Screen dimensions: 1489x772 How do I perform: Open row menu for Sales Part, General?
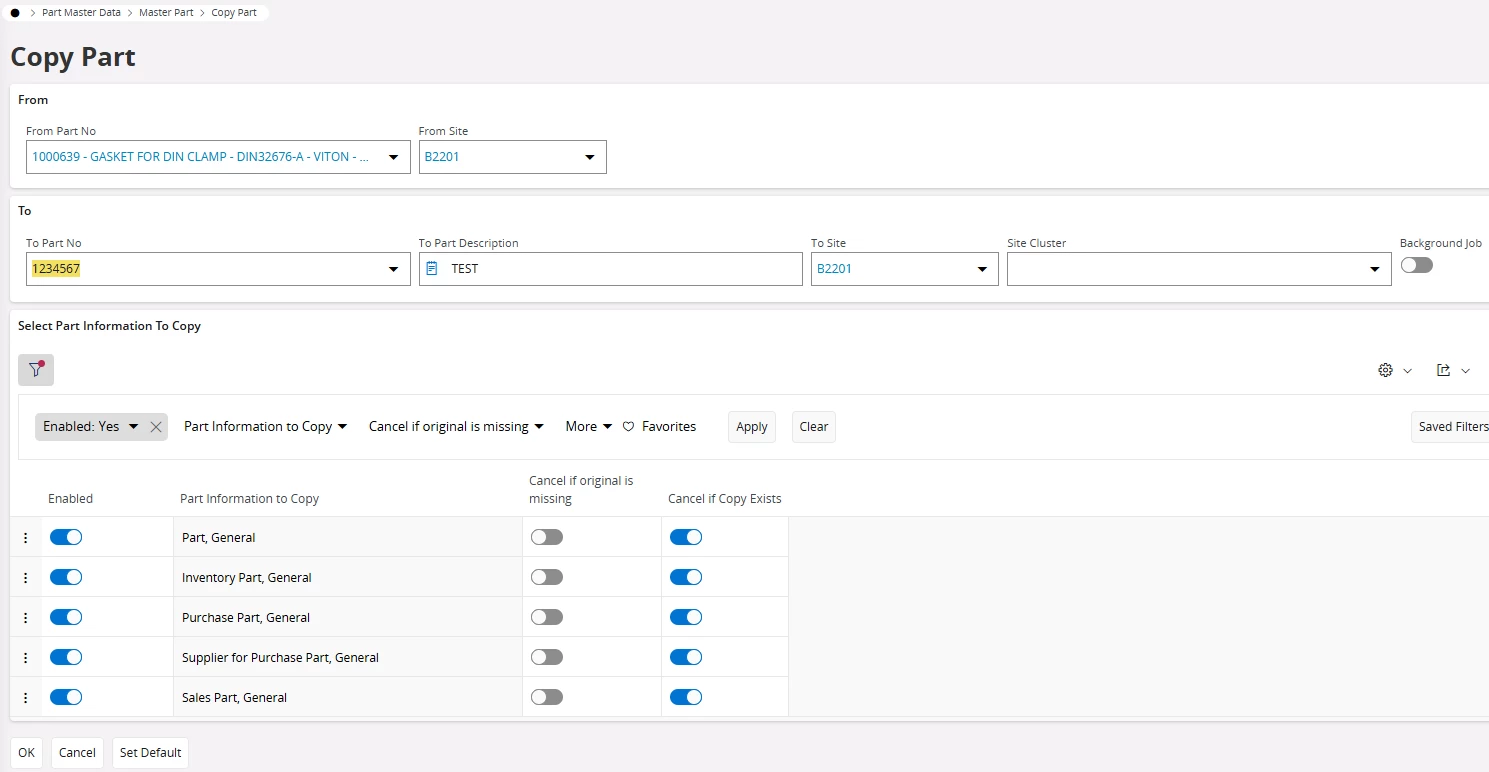pos(26,698)
